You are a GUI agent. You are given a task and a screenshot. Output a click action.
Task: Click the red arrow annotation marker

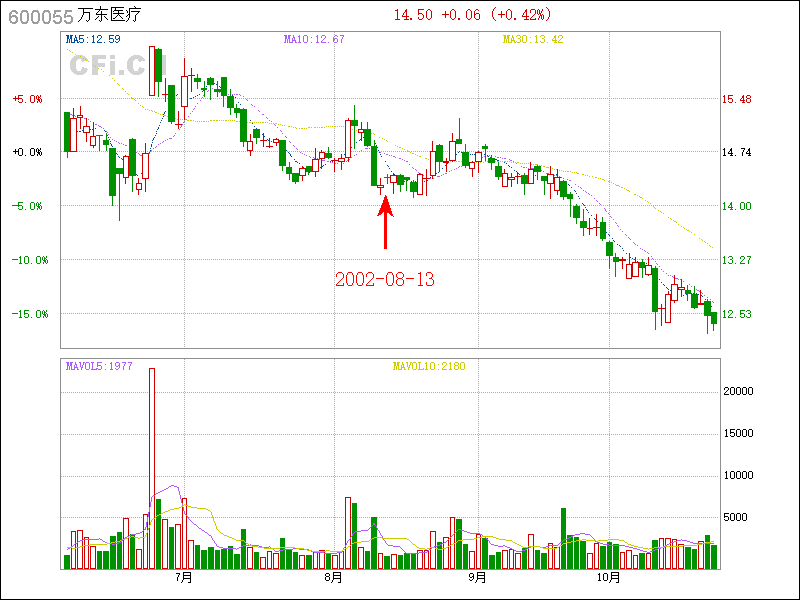385,221
